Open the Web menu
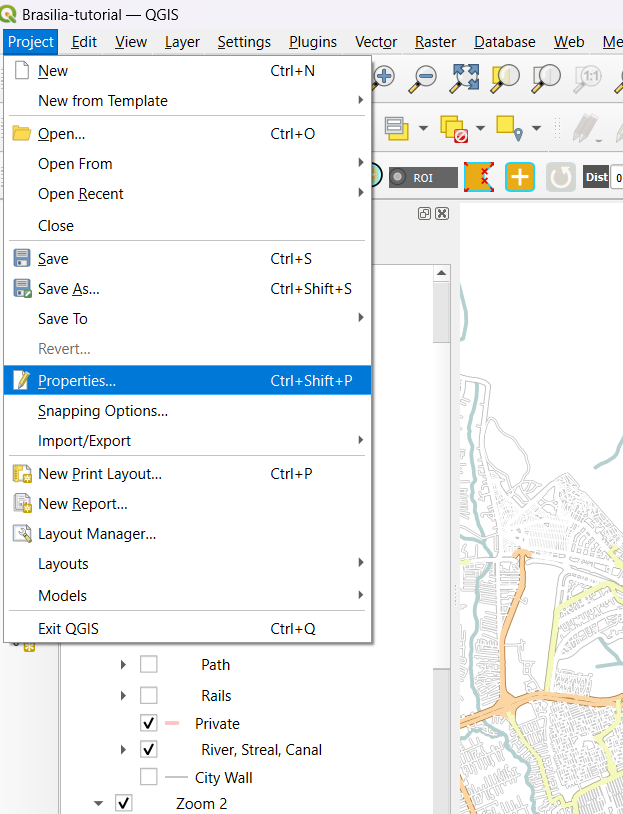The height and width of the screenshot is (814, 623). (569, 42)
